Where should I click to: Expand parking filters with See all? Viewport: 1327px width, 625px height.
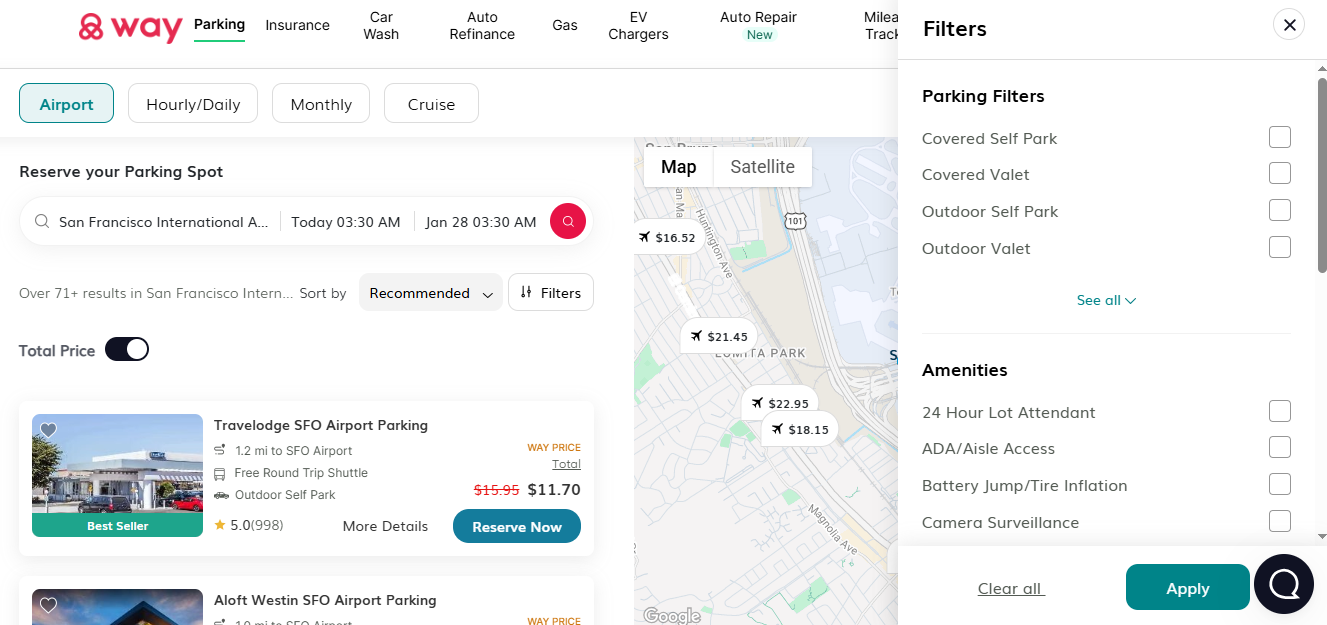pyautogui.click(x=1106, y=300)
